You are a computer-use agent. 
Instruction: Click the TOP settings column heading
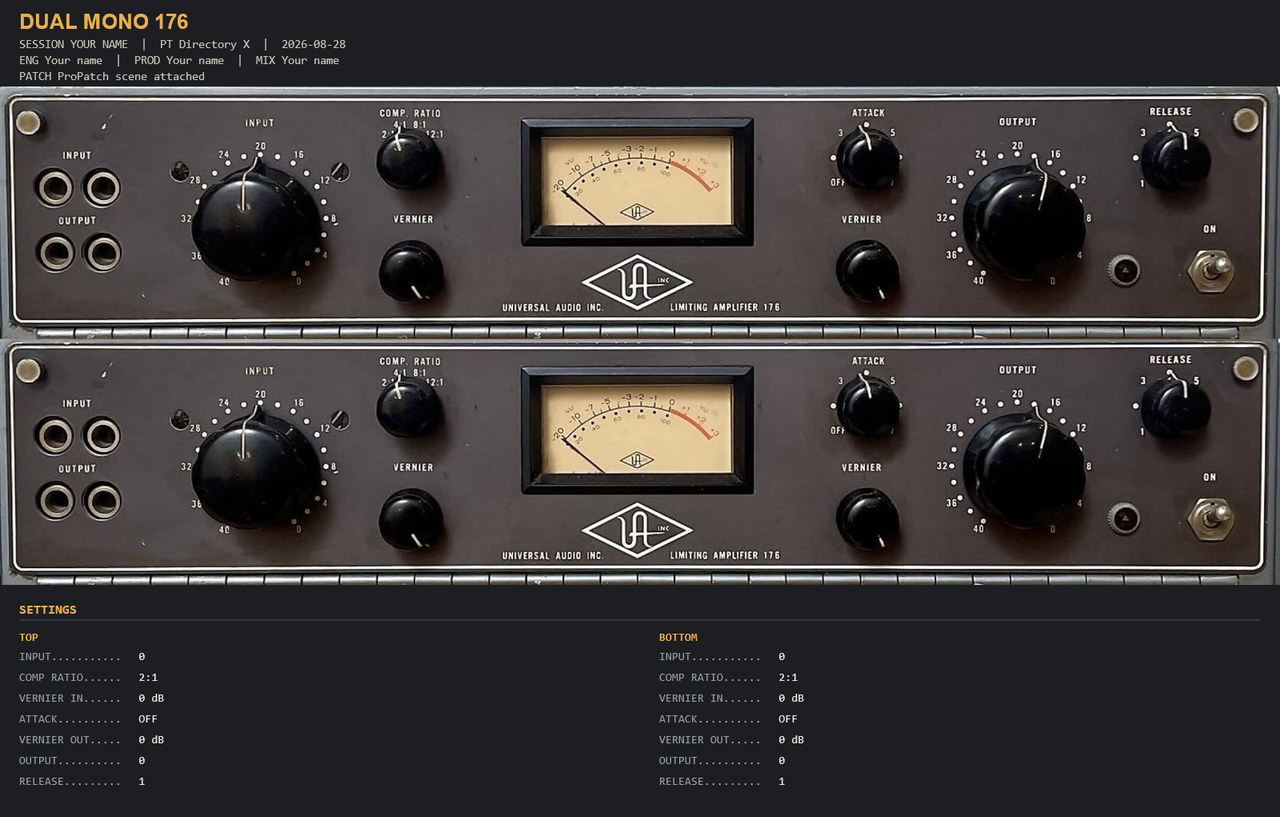point(29,637)
